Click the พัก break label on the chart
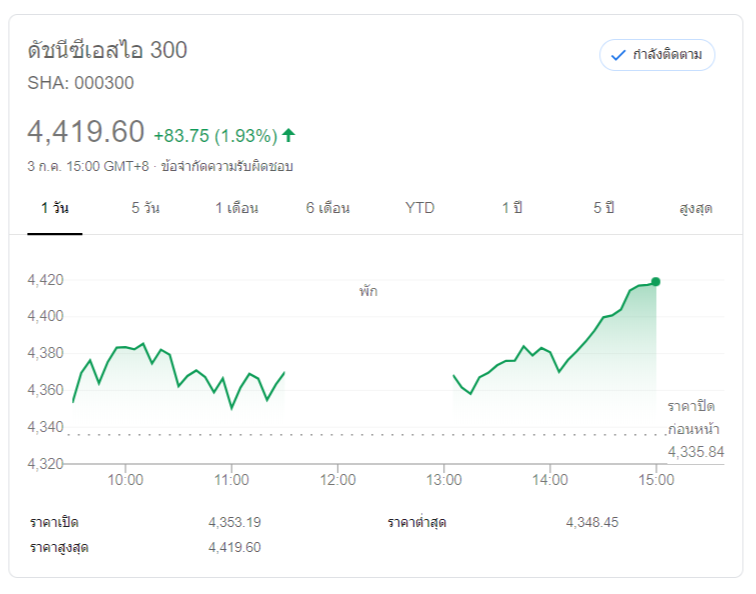Image resolution: width=756 pixels, height=594 pixels. tap(369, 292)
